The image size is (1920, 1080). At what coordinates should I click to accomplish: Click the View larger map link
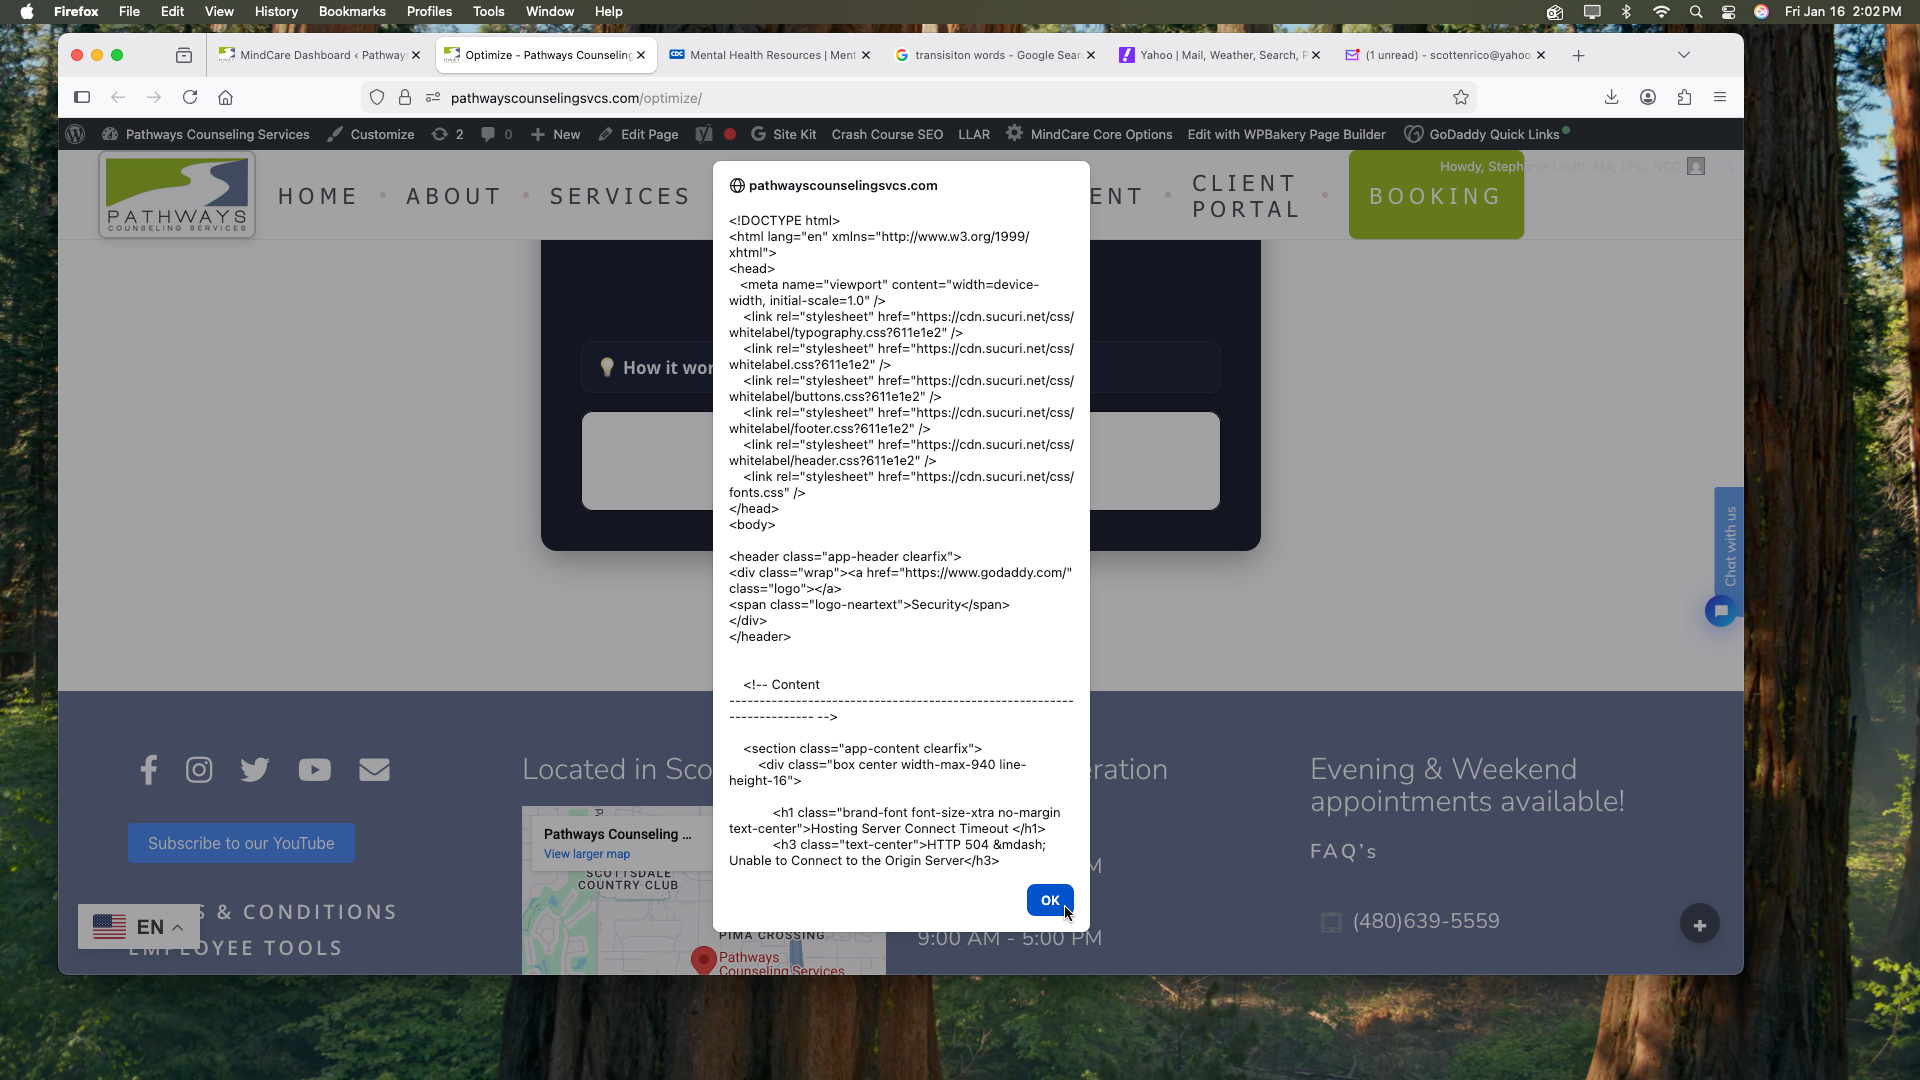(x=587, y=854)
